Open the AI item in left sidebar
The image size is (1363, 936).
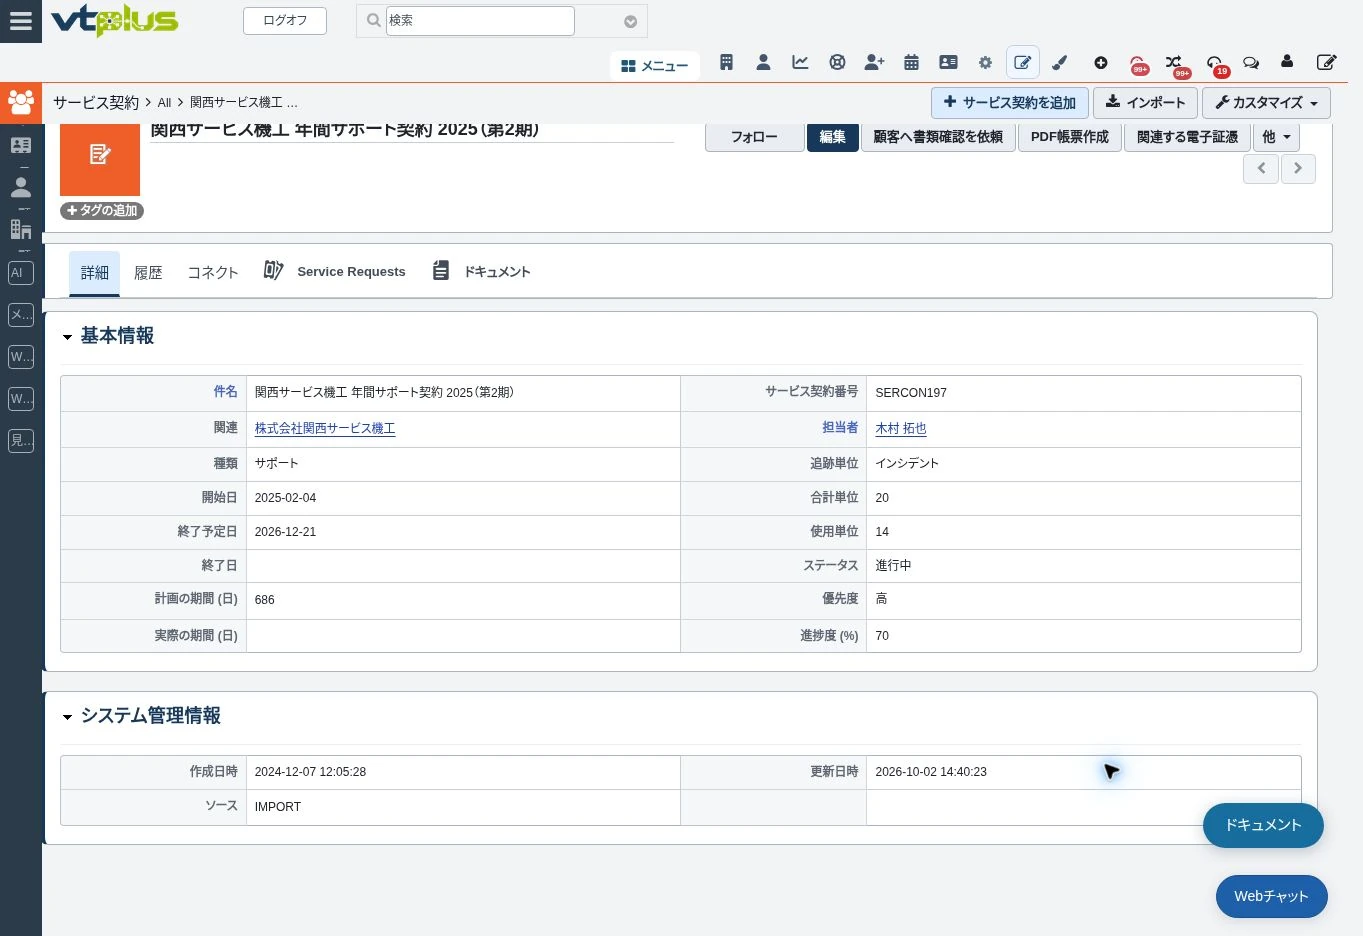[x=21, y=273]
